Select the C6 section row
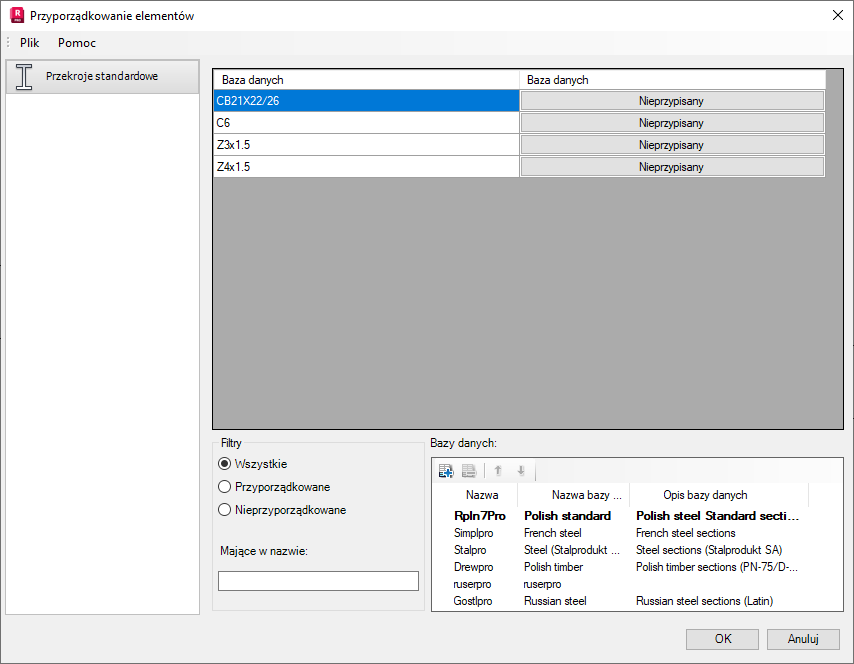The image size is (854, 664). (x=366, y=123)
